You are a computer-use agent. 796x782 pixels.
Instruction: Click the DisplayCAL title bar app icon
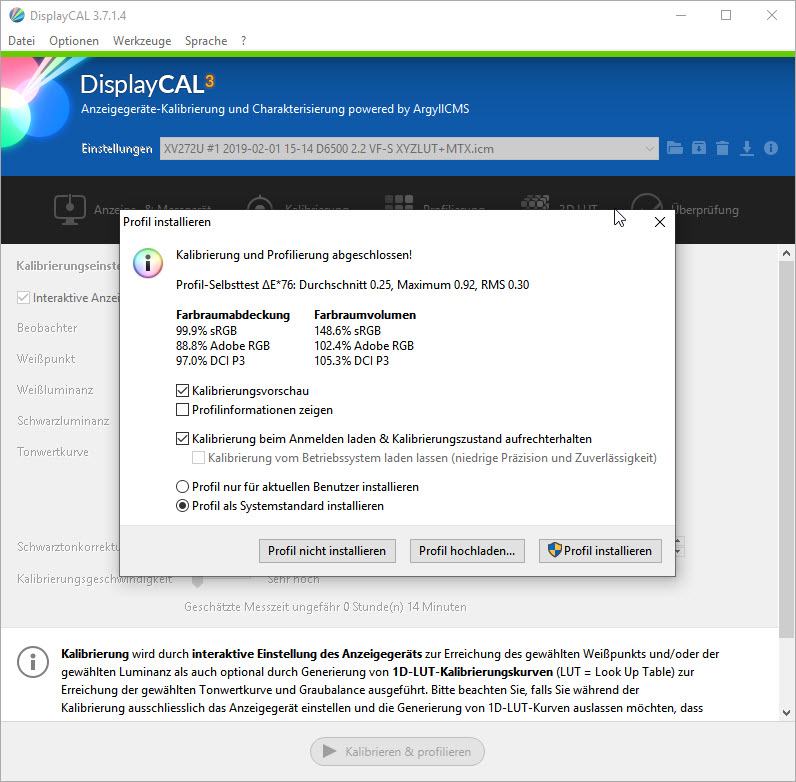[x=17, y=15]
